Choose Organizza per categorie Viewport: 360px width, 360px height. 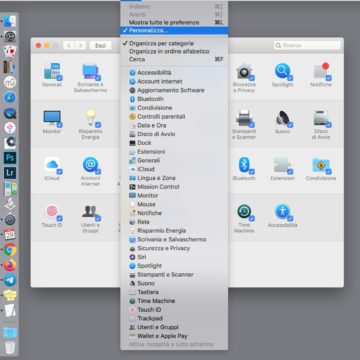pyautogui.click(x=174, y=43)
